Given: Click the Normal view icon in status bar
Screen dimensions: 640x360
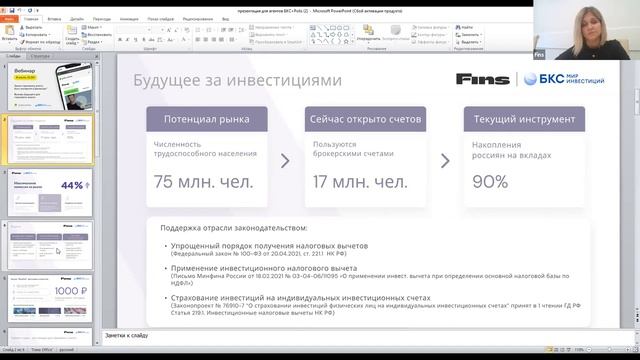Looking at the screenshot, I should tap(549, 349).
